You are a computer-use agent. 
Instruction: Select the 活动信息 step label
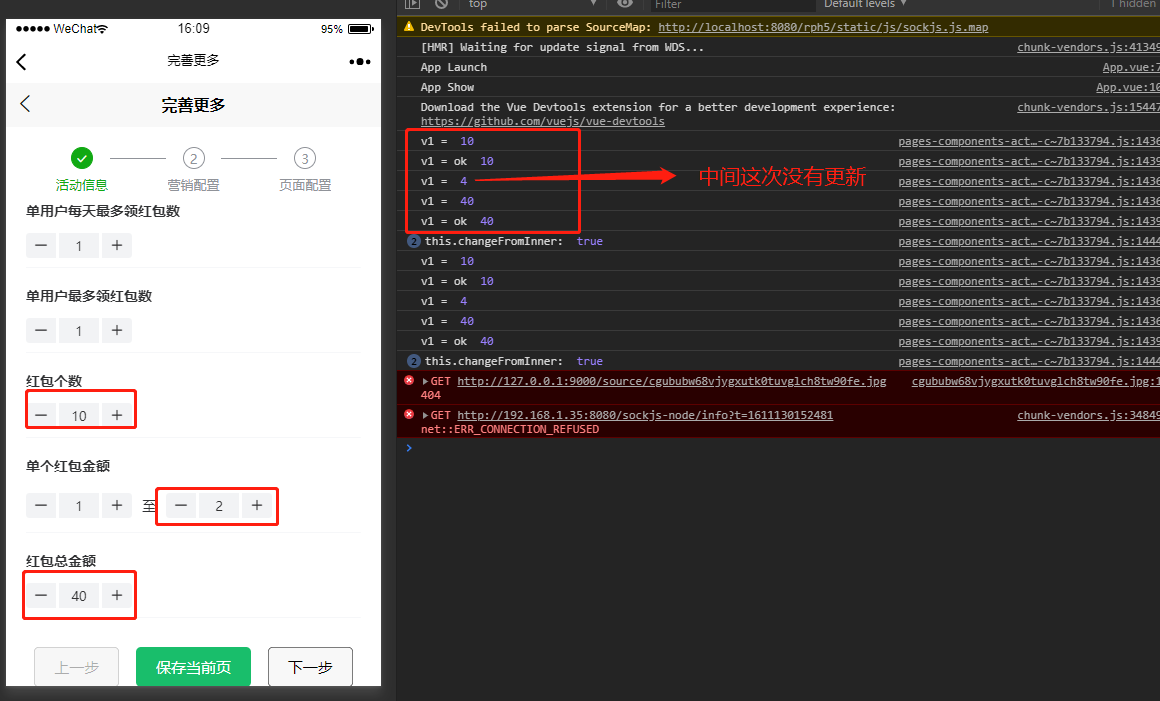(81, 185)
